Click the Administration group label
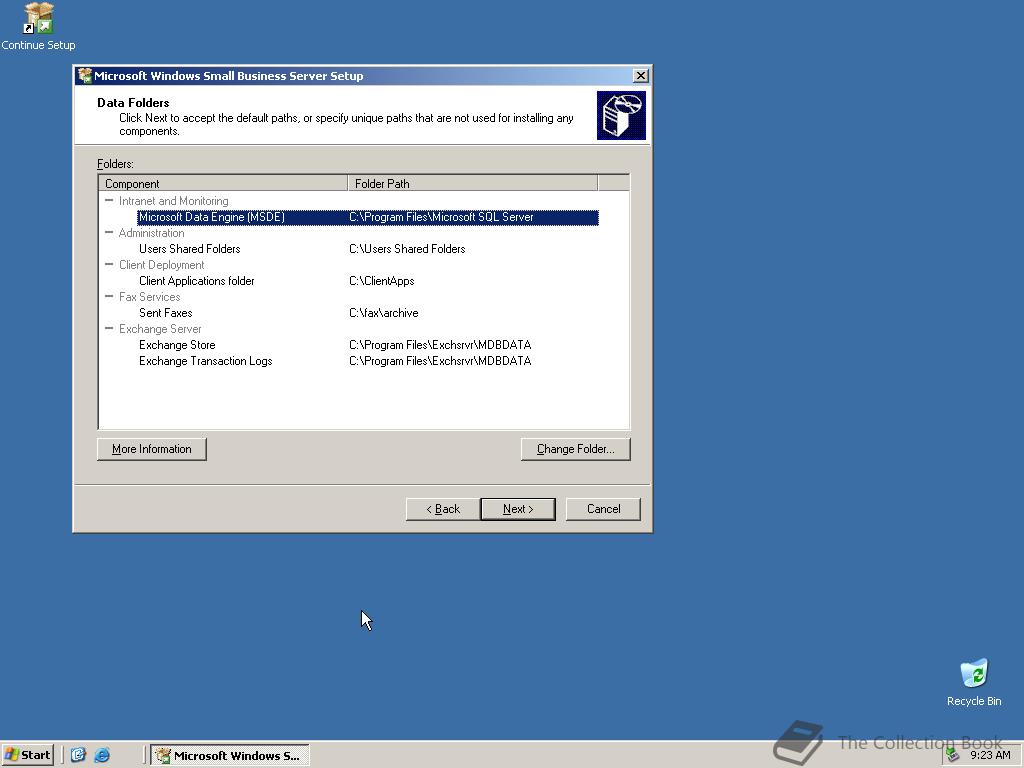 (152, 233)
